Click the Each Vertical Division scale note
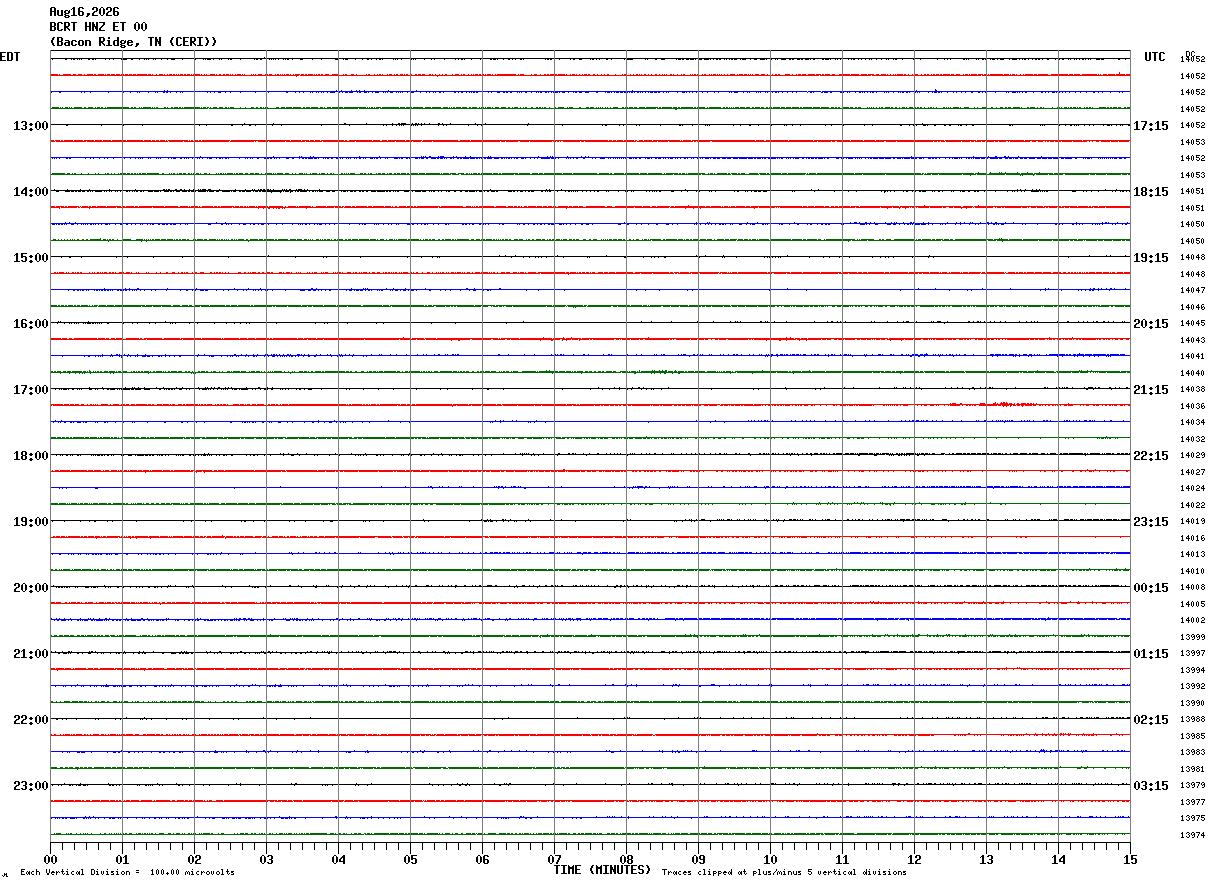Image resolution: width=1210 pixels, height=886 pixels. click(x=127, y=873)
